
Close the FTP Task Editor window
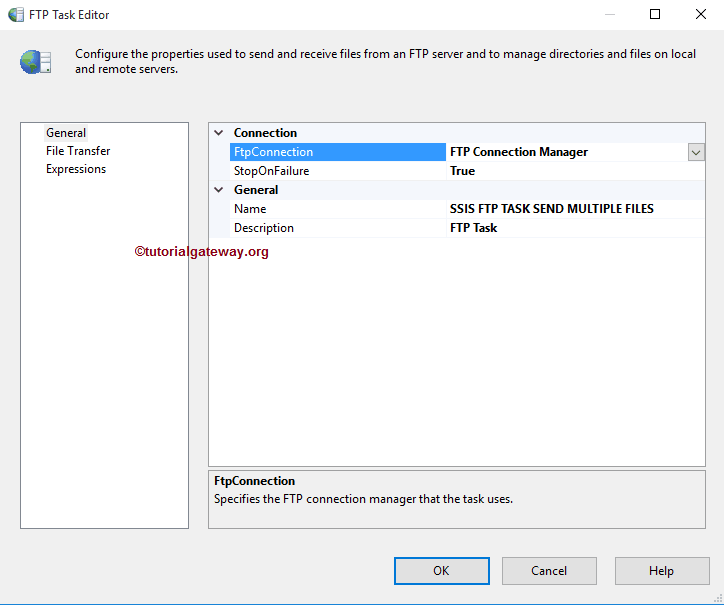pyautogui.click(x=701, y=14)
